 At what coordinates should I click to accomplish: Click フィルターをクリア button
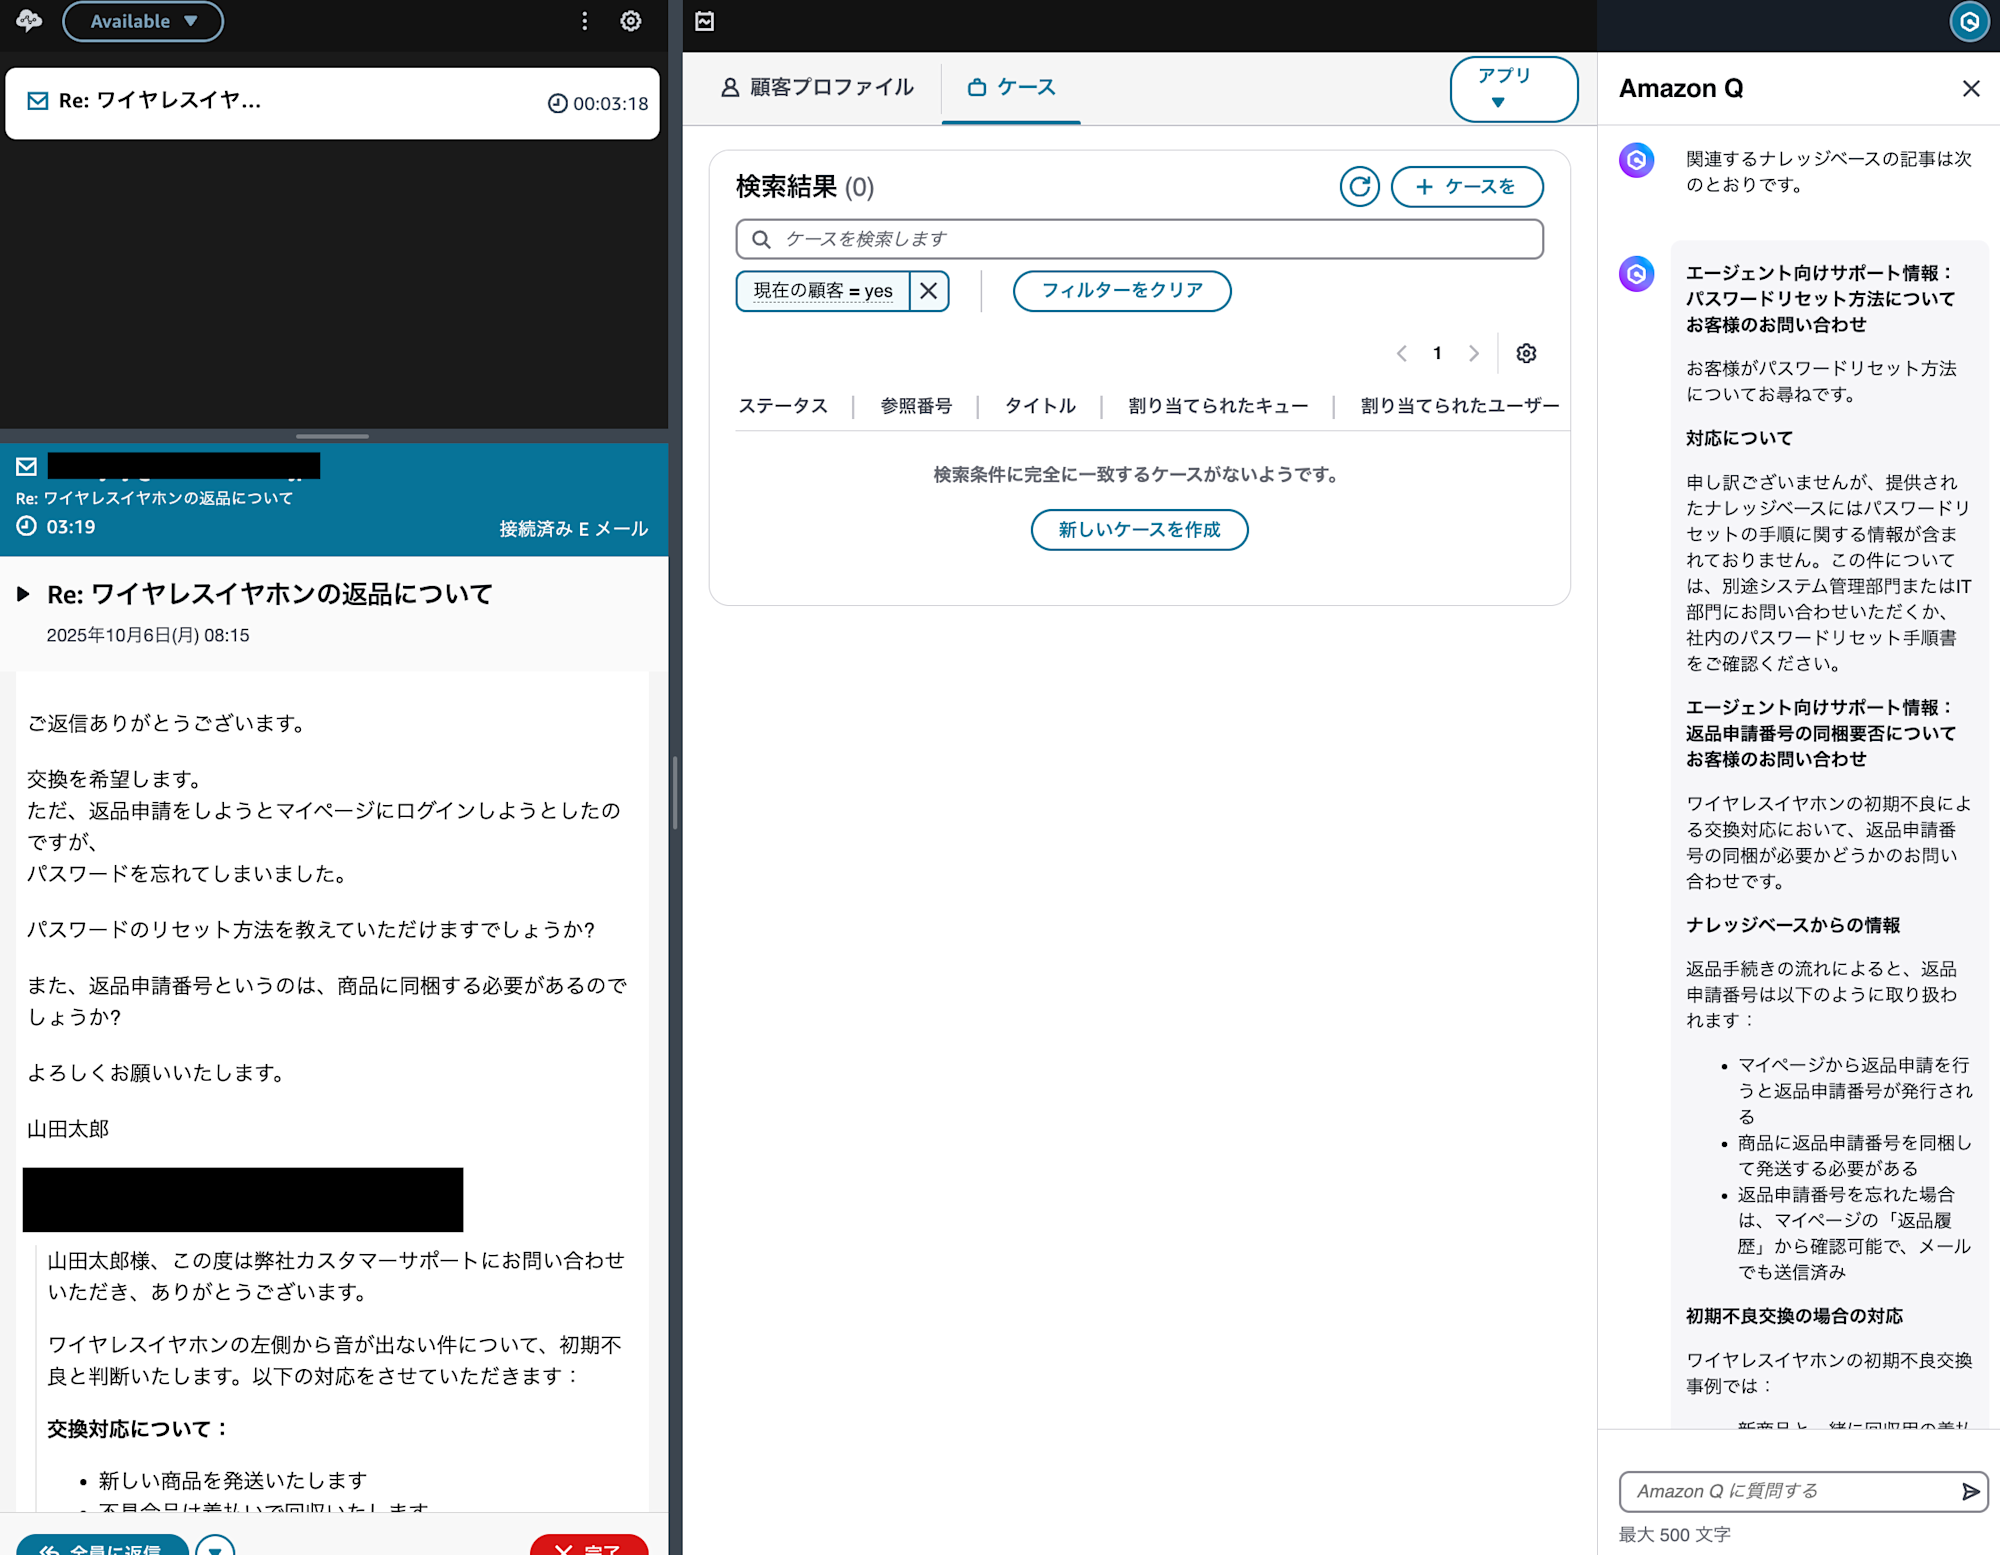1121,291
